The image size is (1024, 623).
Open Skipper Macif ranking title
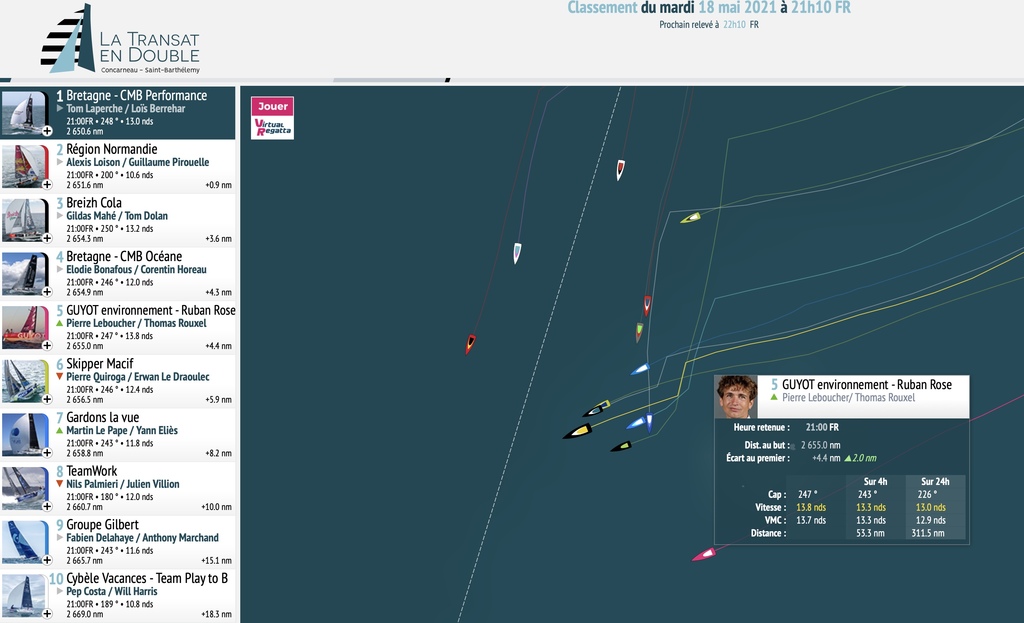tap(99, 363)
